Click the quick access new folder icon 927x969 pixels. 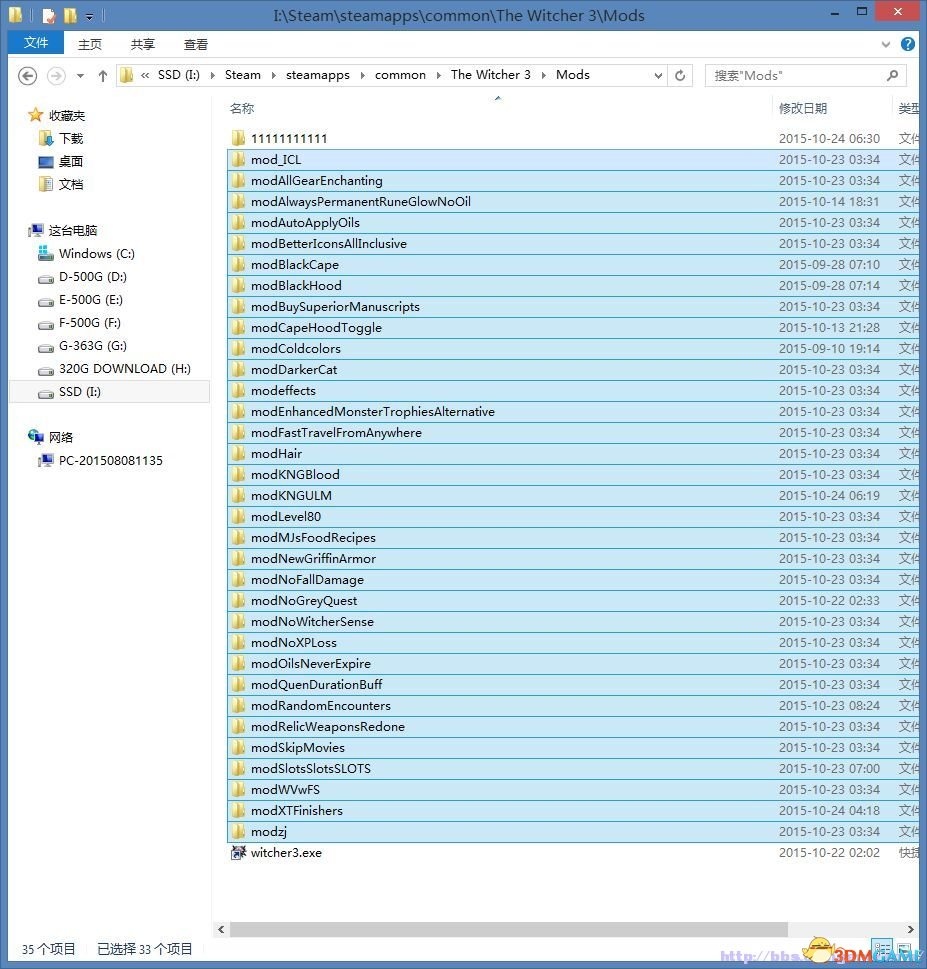(70, 15)
